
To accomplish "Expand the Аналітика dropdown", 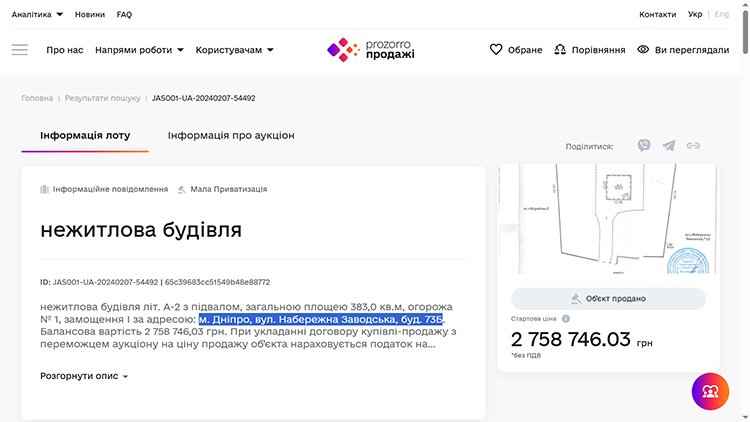I will pos(37,14).
